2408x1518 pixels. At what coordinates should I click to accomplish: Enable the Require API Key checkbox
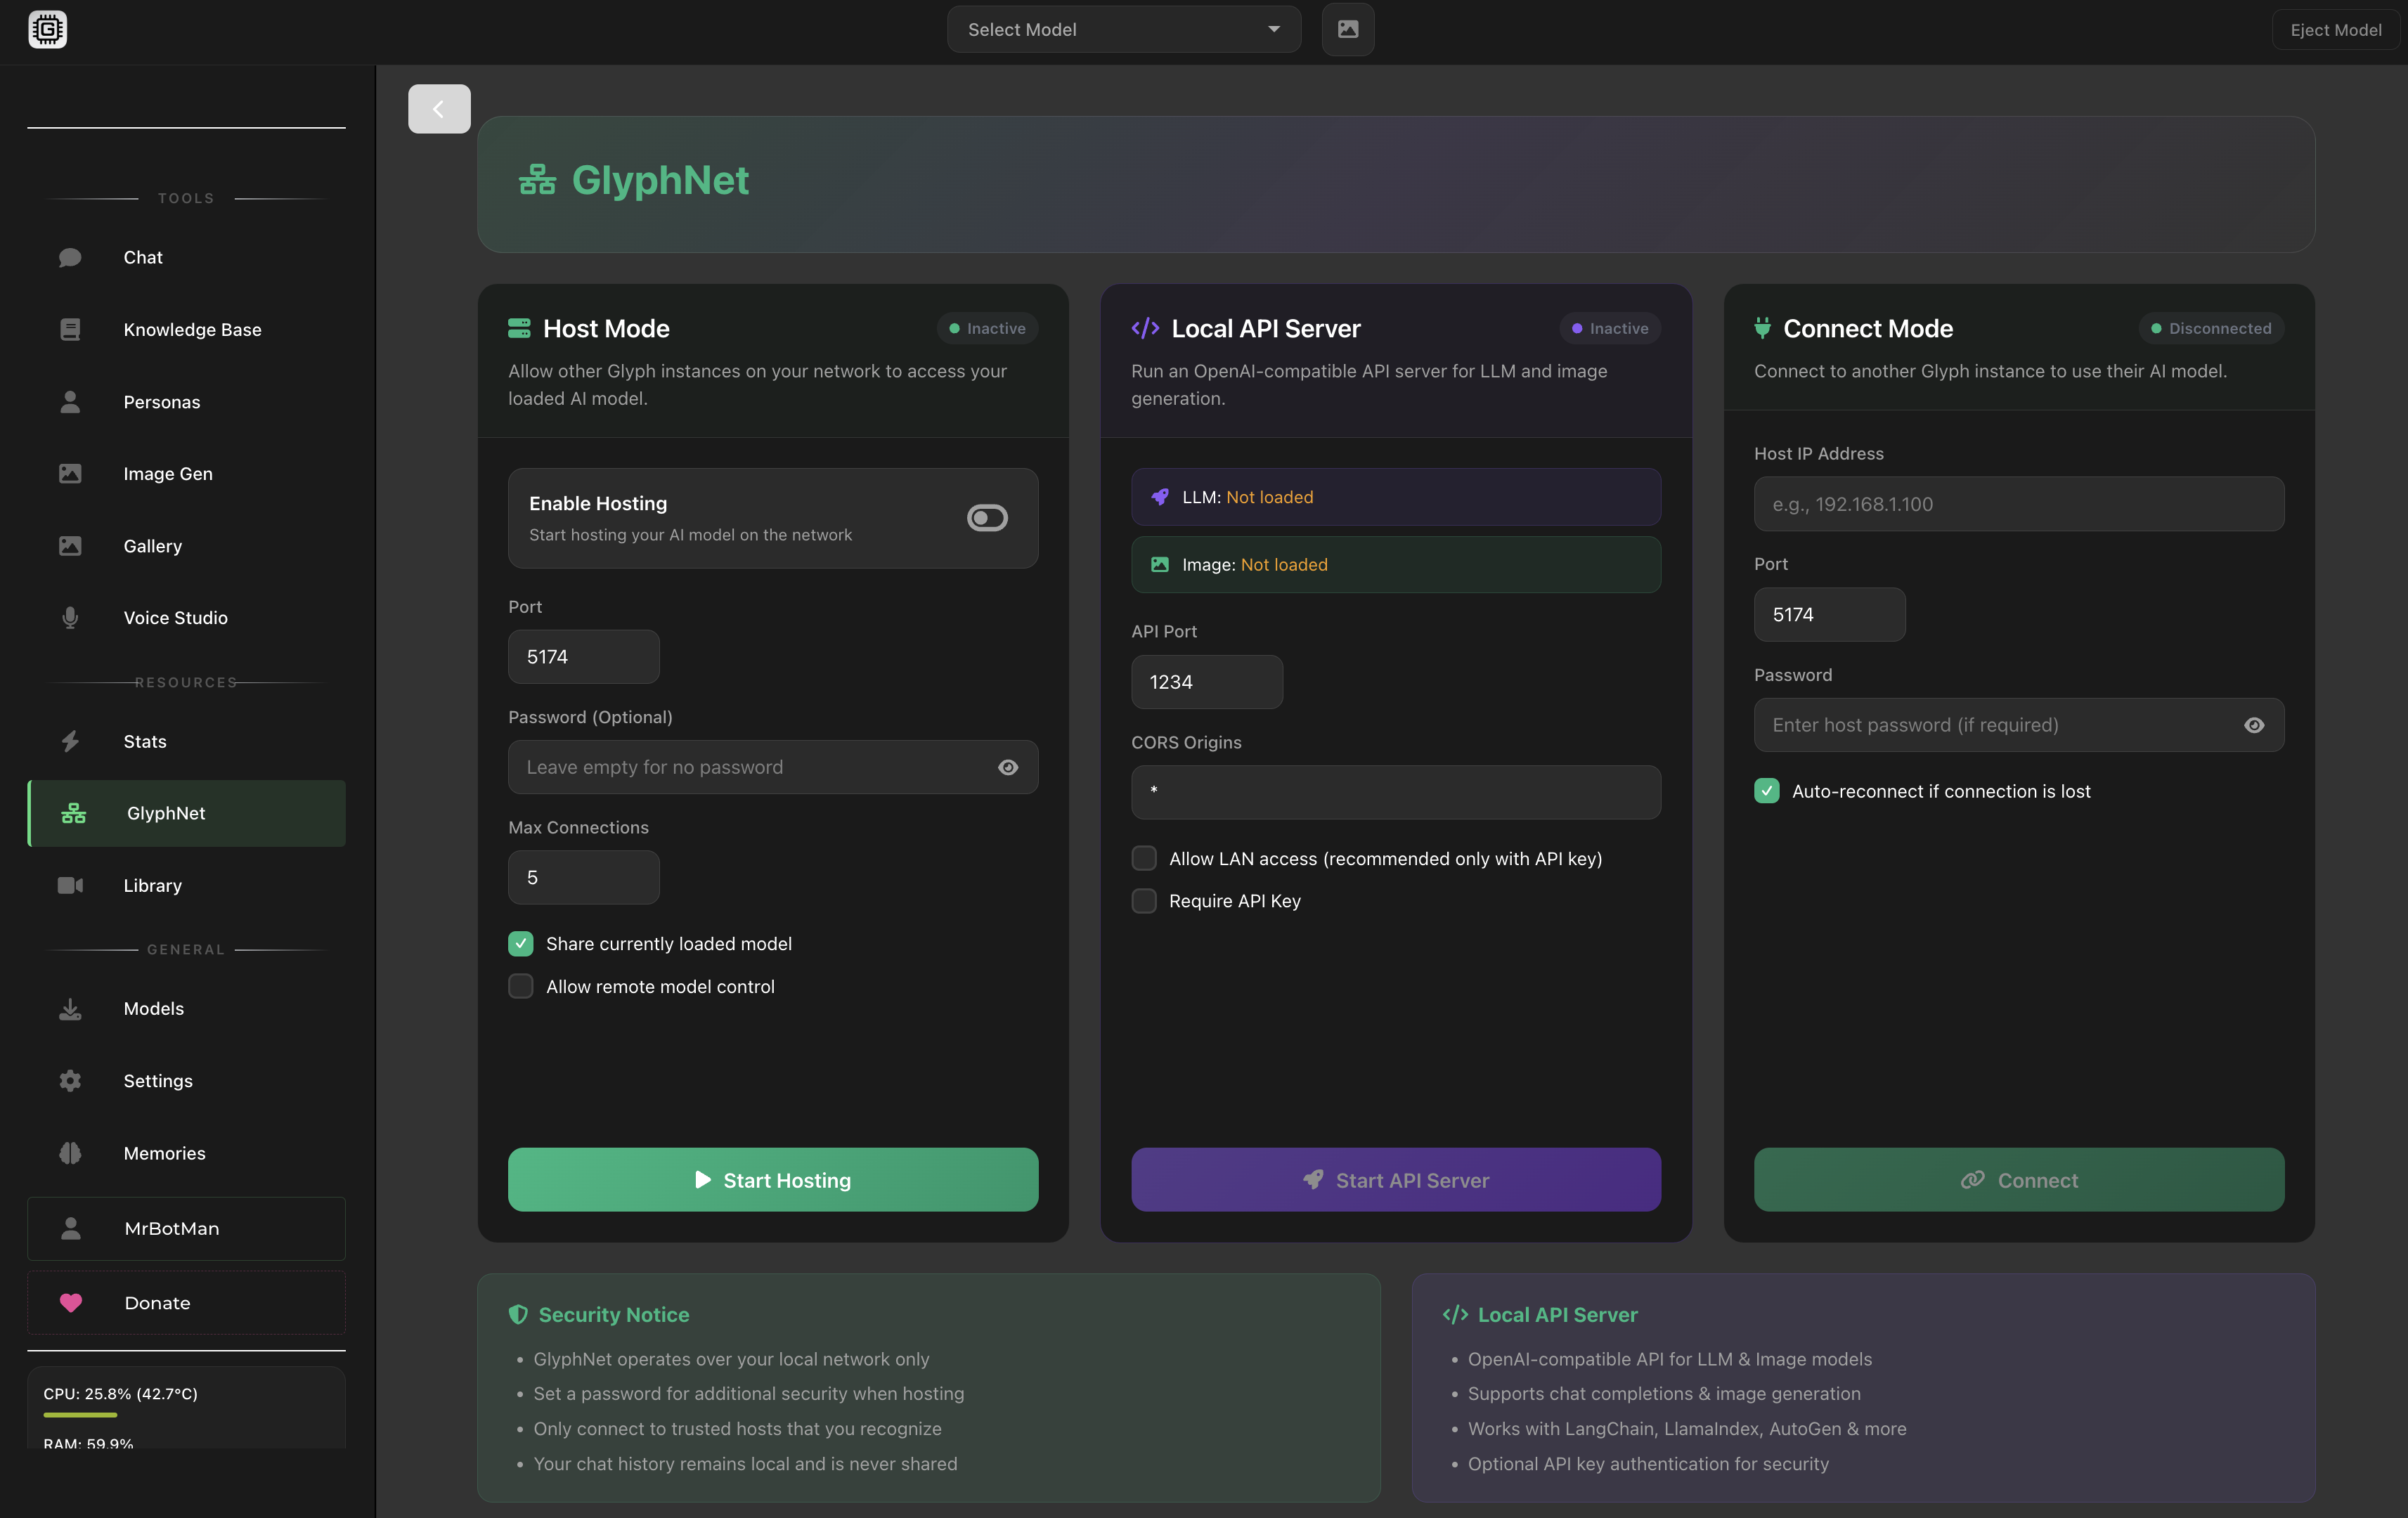pos(1143,901)
